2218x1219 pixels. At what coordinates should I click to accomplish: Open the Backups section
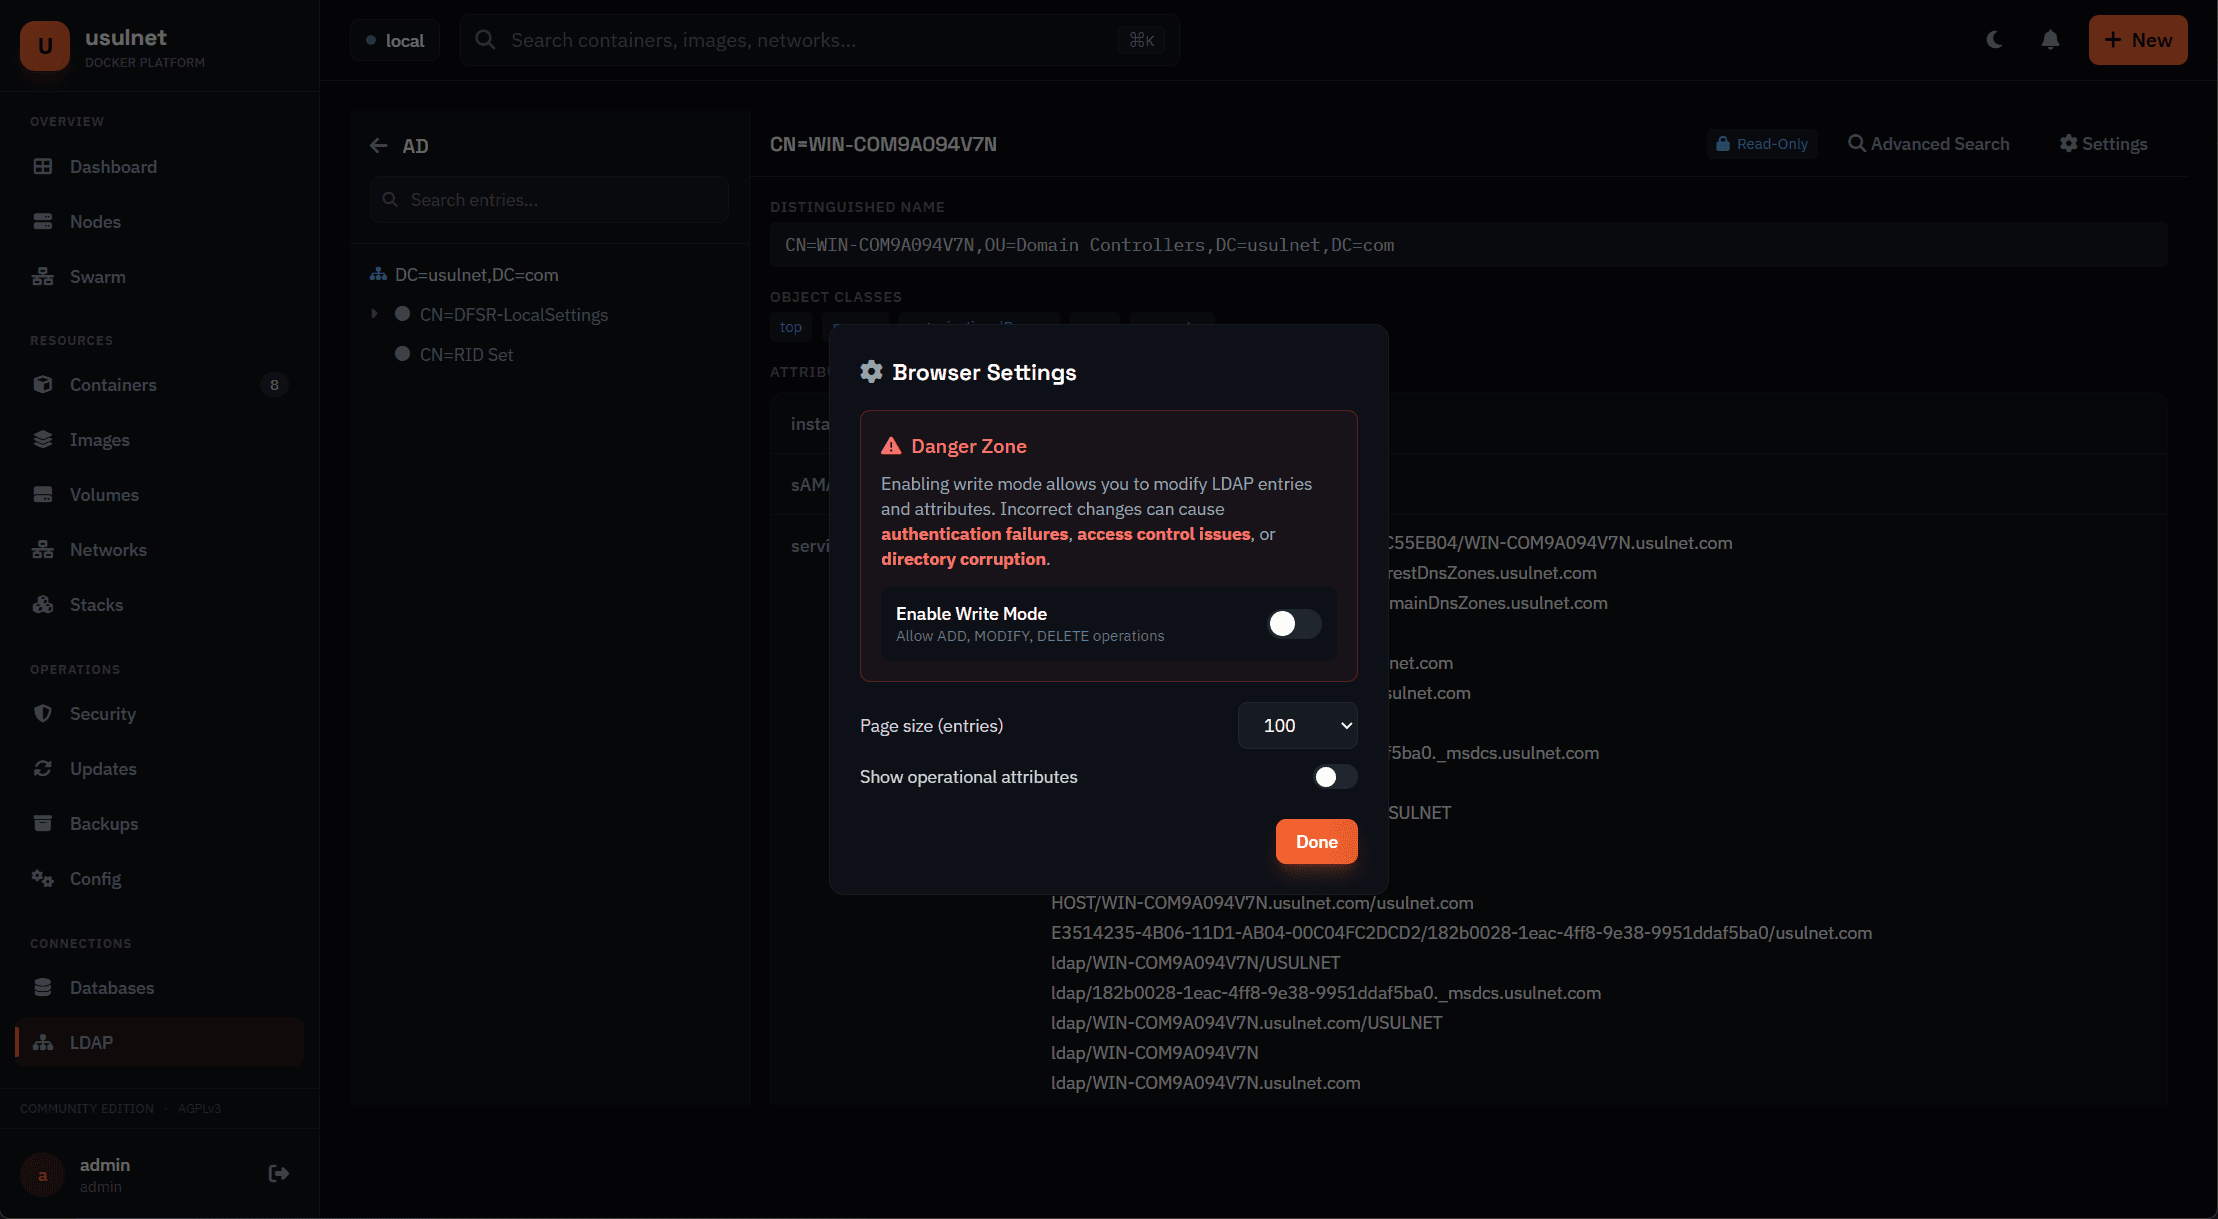click(104, 823)
